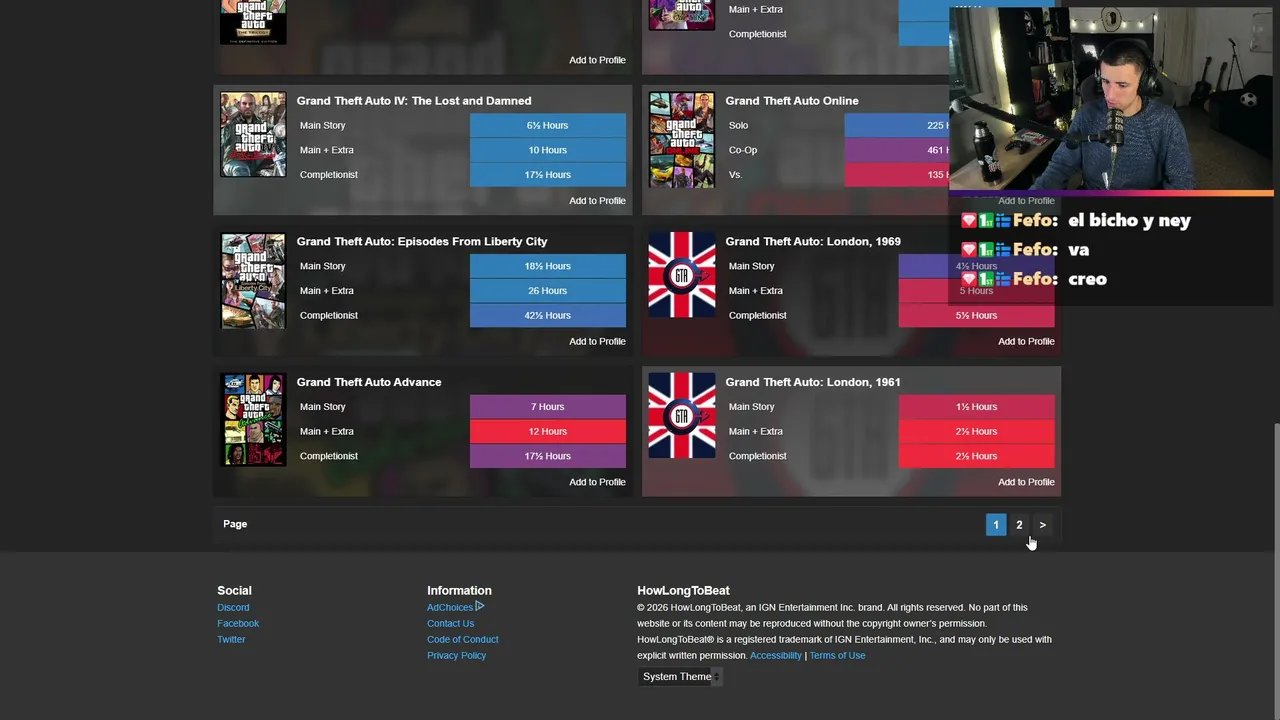1280x720 pixels.
Task: Add London, 1961 to profile
Action: tap(1026, 482)
